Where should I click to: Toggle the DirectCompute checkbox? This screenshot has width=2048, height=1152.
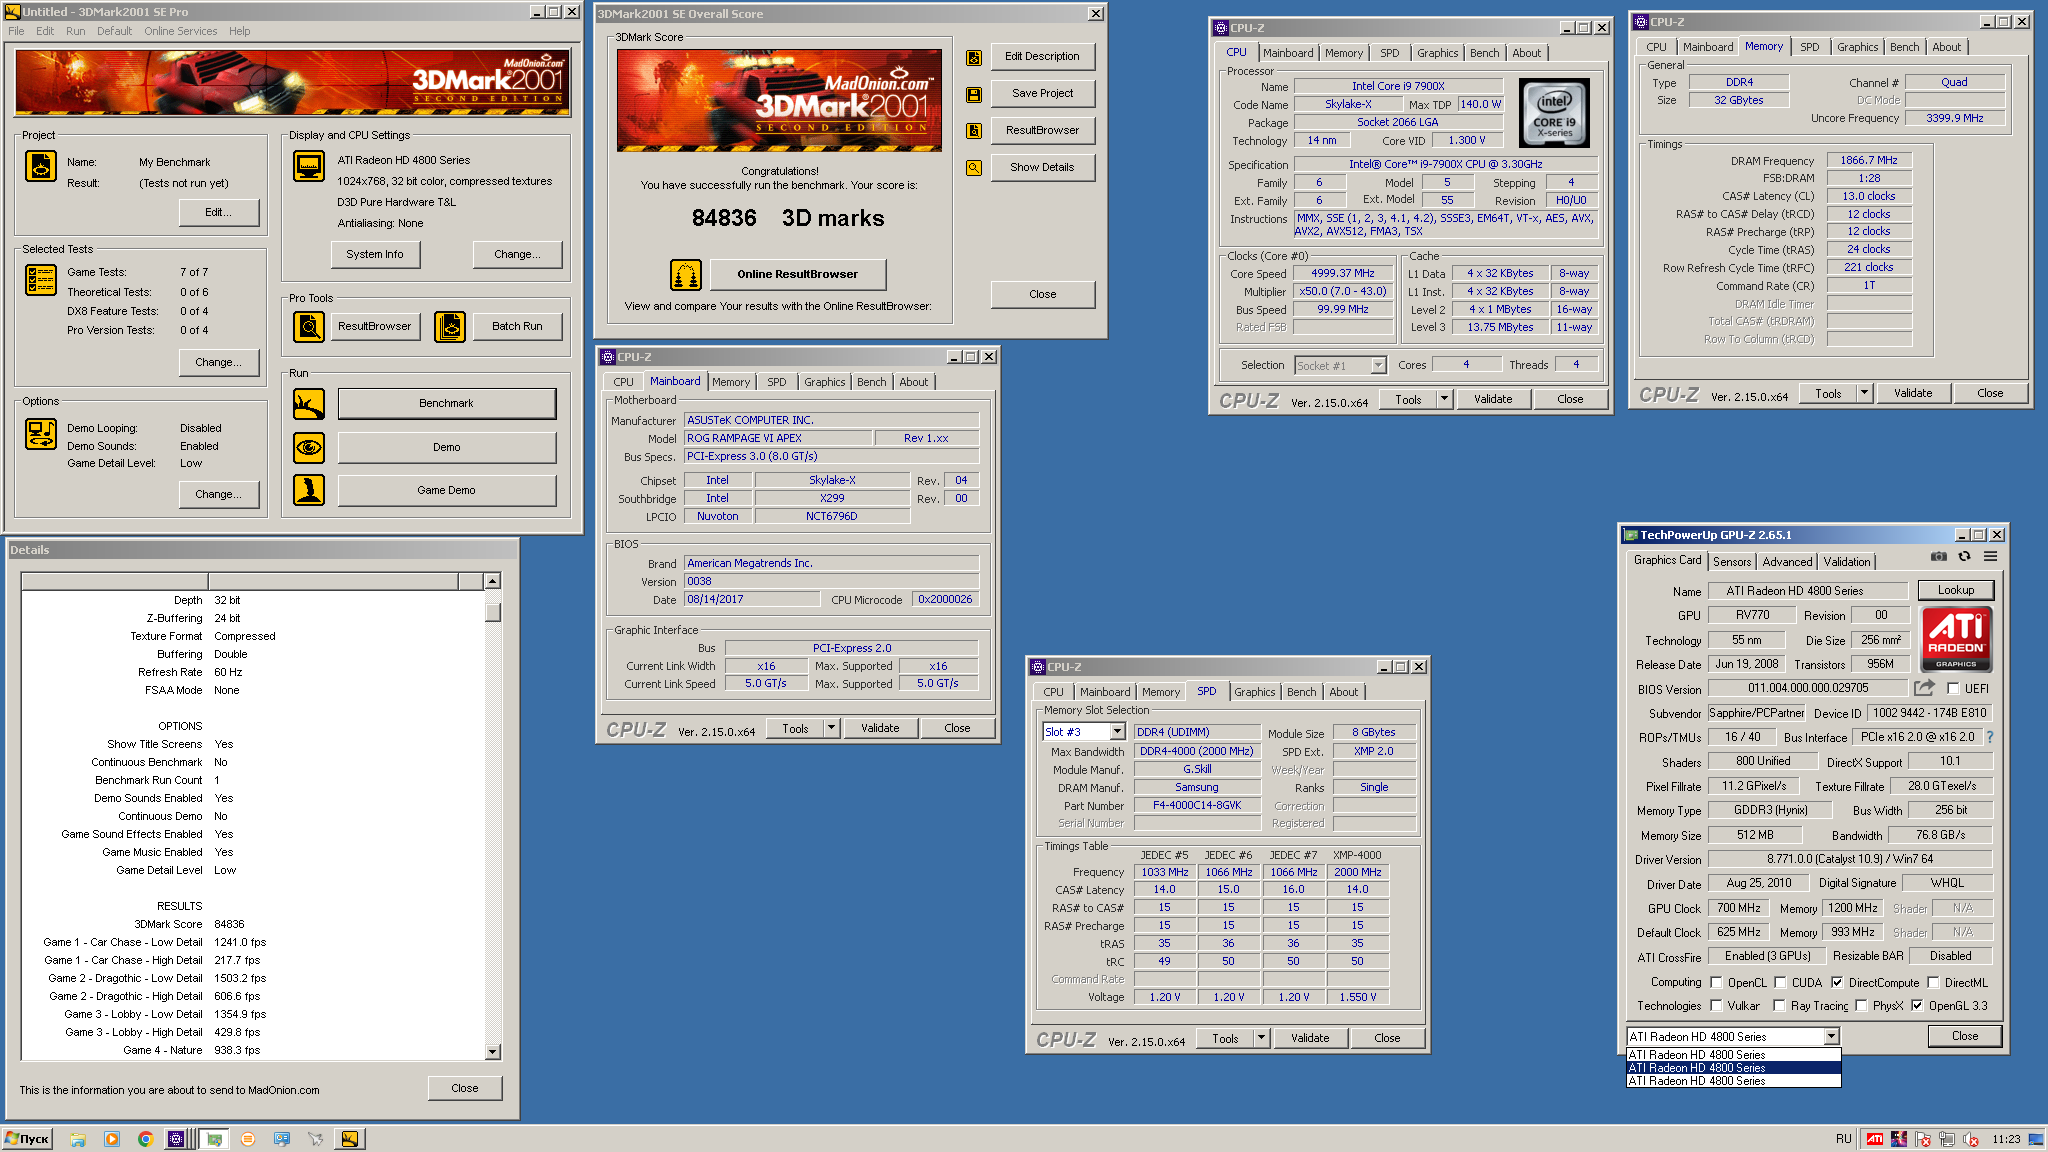coord(1837,983)
